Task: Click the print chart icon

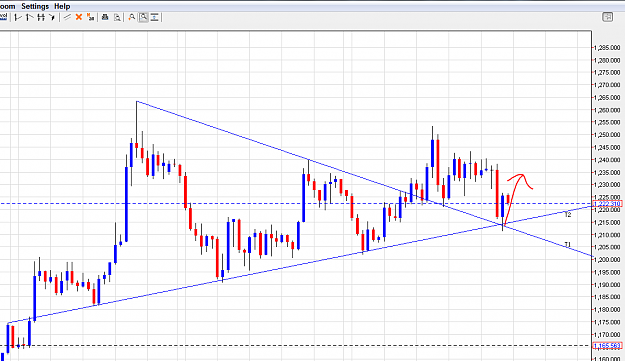Action: click(105, 17)
